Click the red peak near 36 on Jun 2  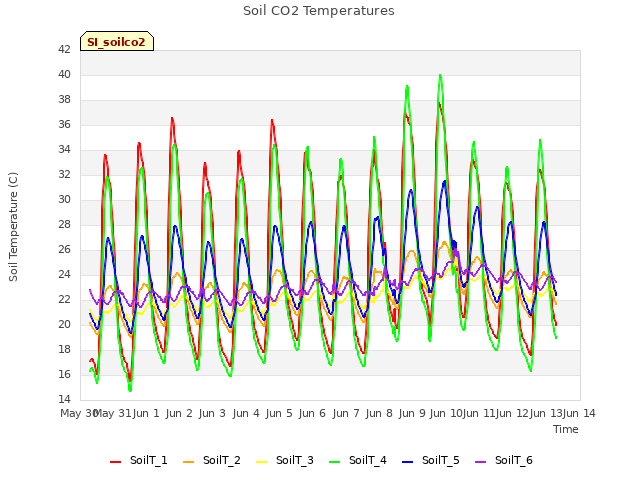[172, 118]
